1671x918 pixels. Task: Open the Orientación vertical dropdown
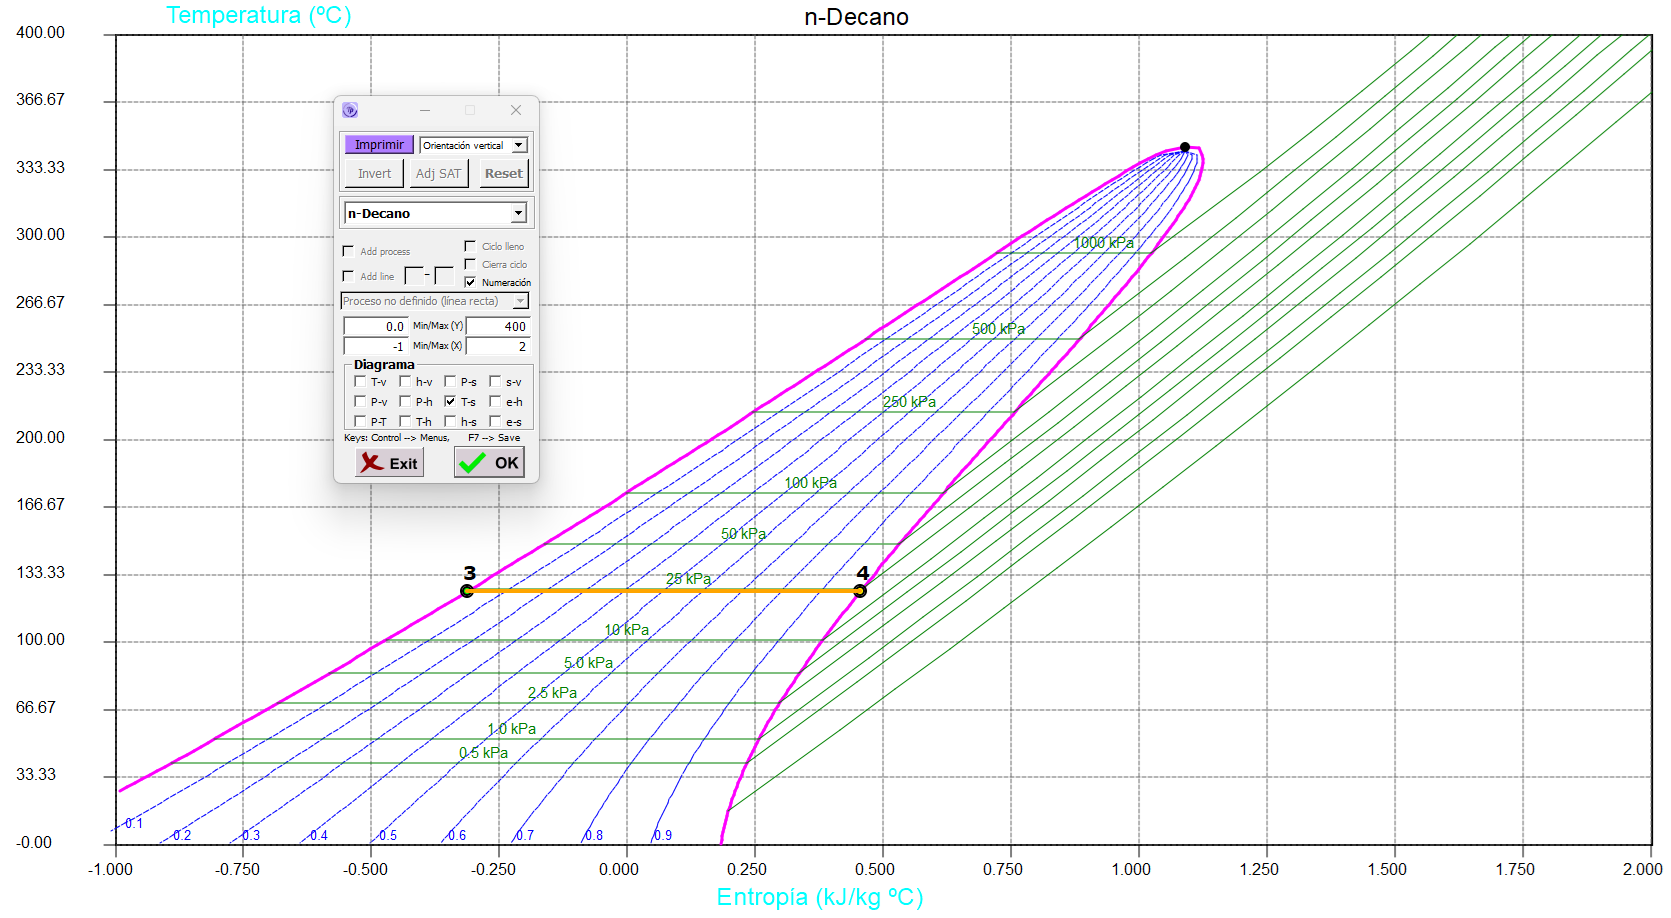(x=518, y=145)
